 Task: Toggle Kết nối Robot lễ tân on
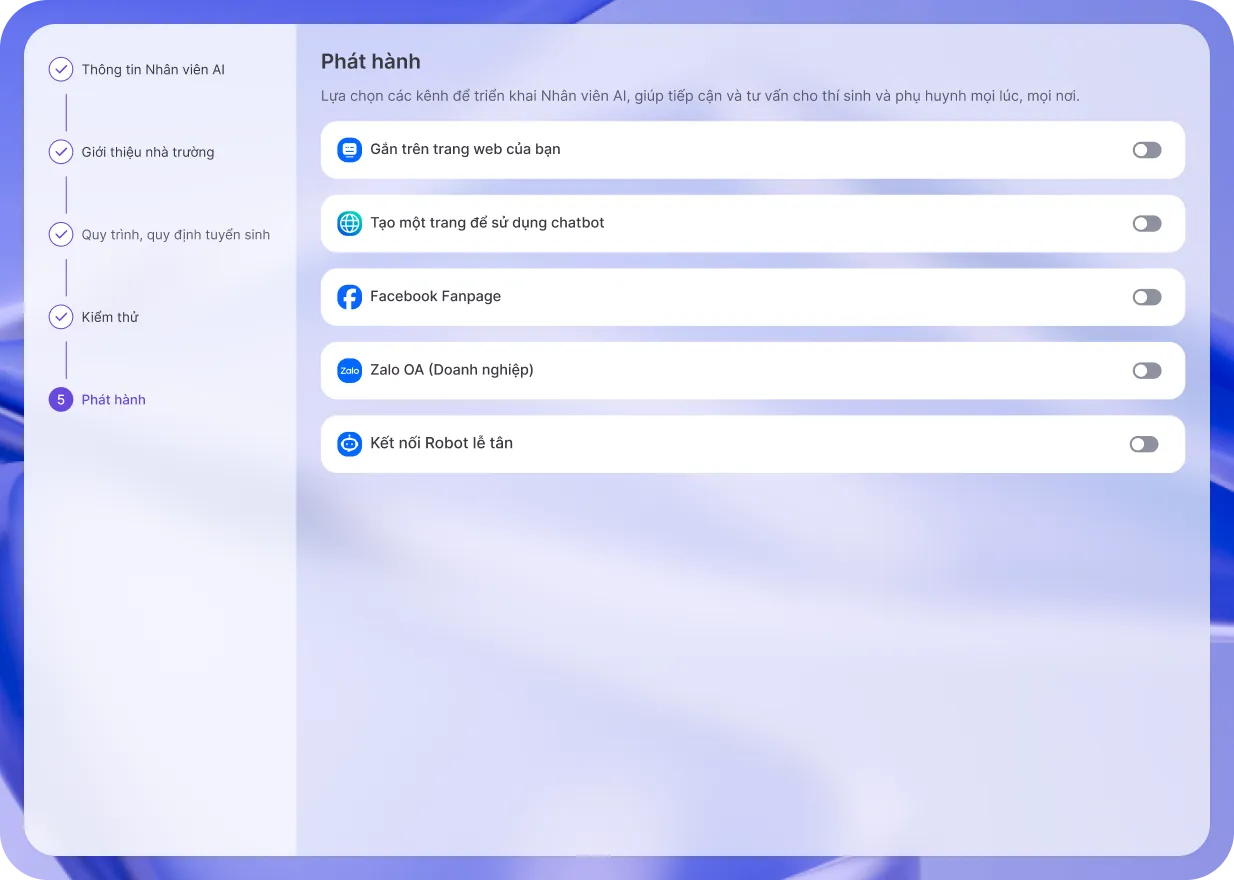pyautogui.click(x=1143, y=444)
